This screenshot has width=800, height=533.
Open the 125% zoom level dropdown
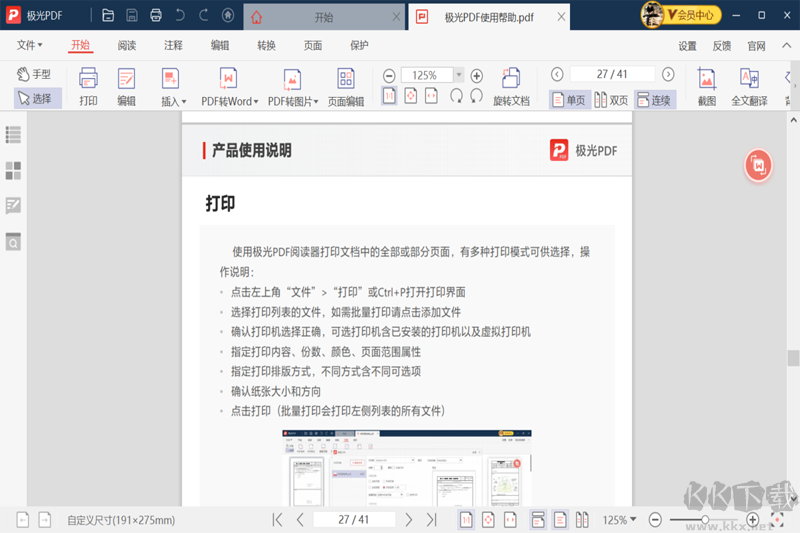click(x=459, y=75)
